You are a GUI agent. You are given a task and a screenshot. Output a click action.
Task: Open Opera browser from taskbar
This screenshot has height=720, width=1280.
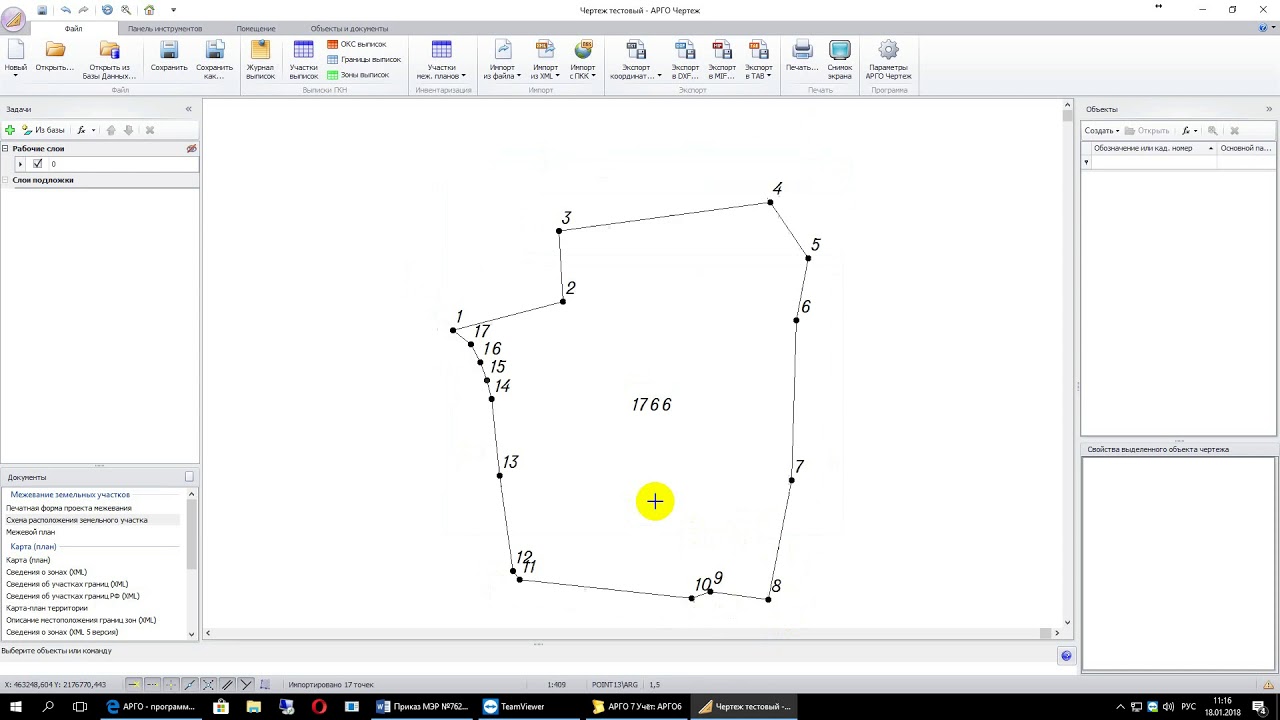coord(319,706)
